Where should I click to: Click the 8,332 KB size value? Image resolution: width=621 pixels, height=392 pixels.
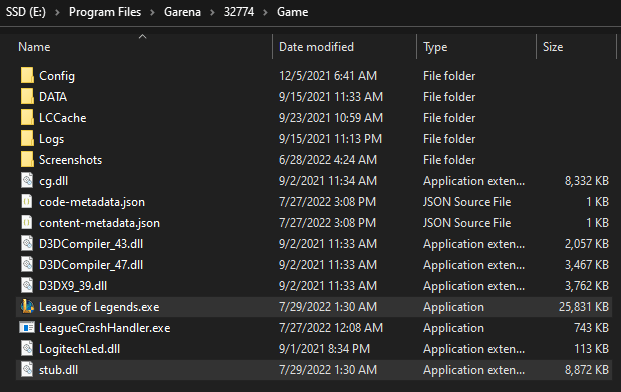point(587,181)
